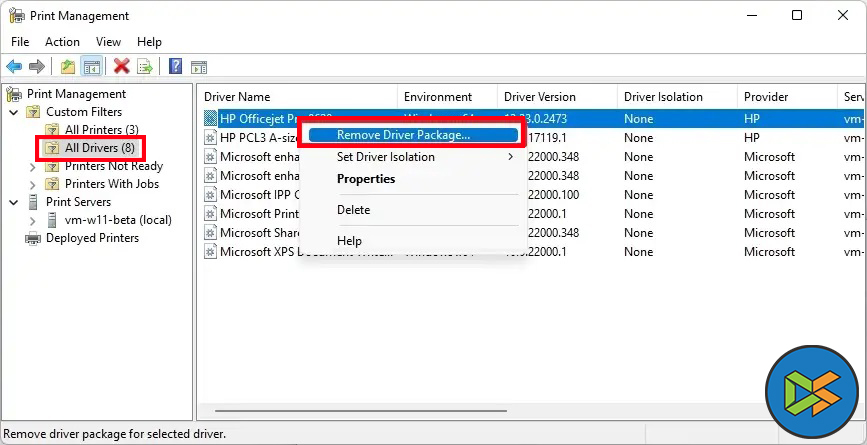Sort by the Driver Isolation column header

point(663,97)
